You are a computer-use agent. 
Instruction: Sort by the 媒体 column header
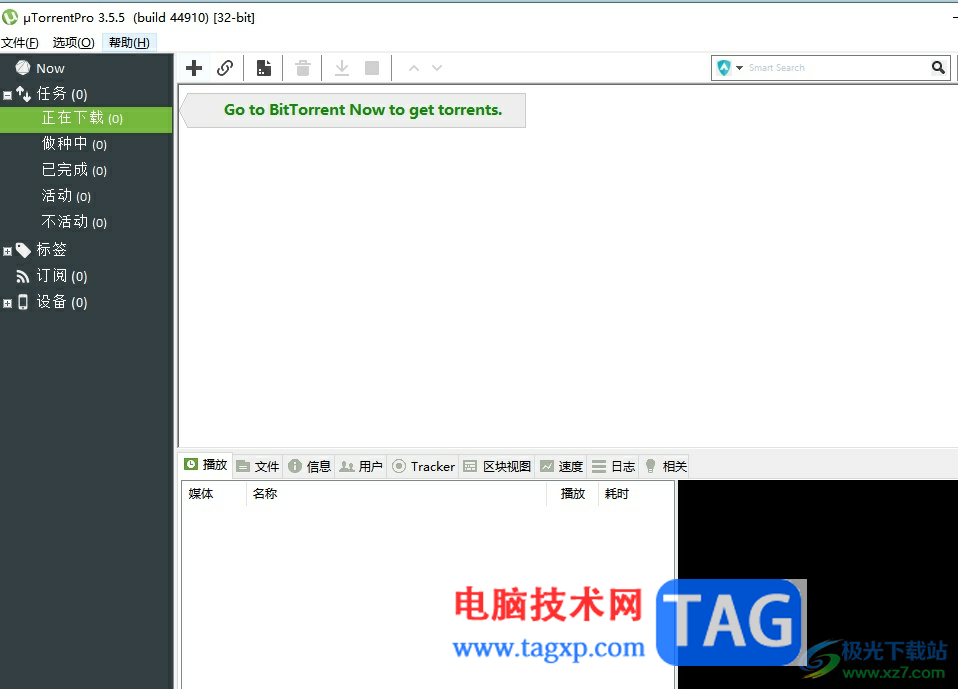pyautogui.click(x=214, y=494)
